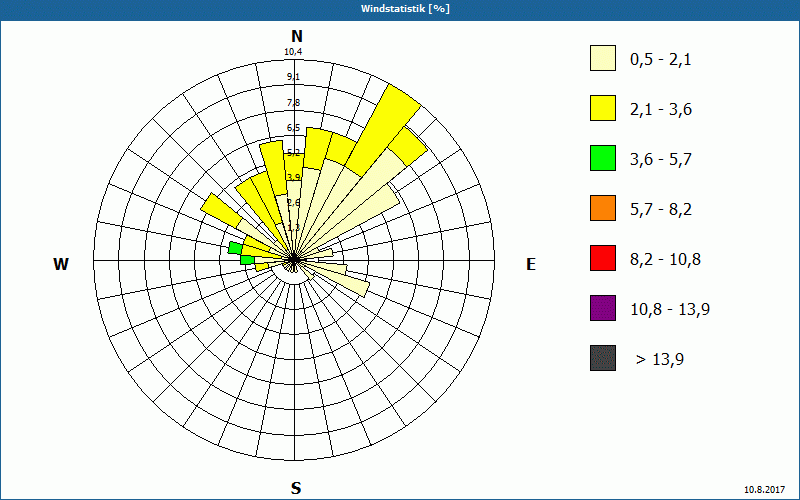The image size is (800, 500).
Task: Click the green 3,6 - 5,7 legend swatch
Action: [603, 158]
